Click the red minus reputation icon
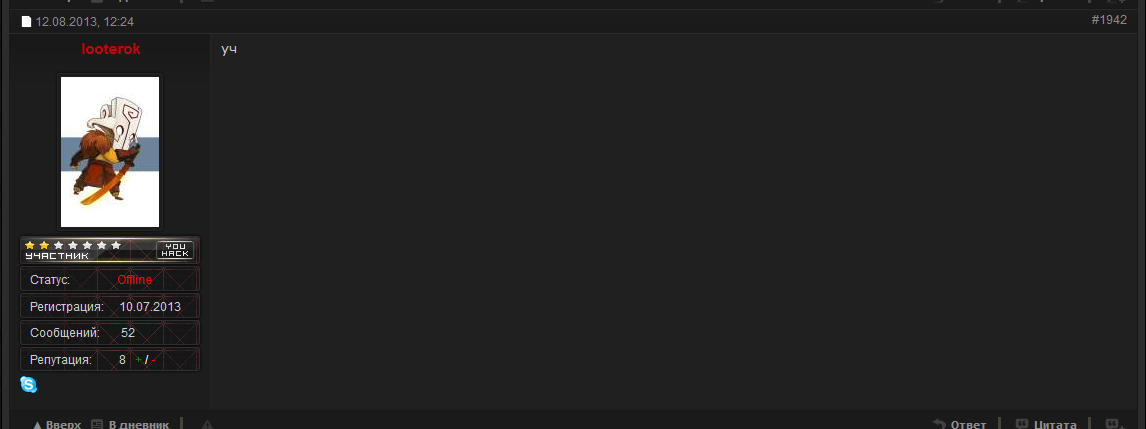1146x429 pixels. pos(153,360)
